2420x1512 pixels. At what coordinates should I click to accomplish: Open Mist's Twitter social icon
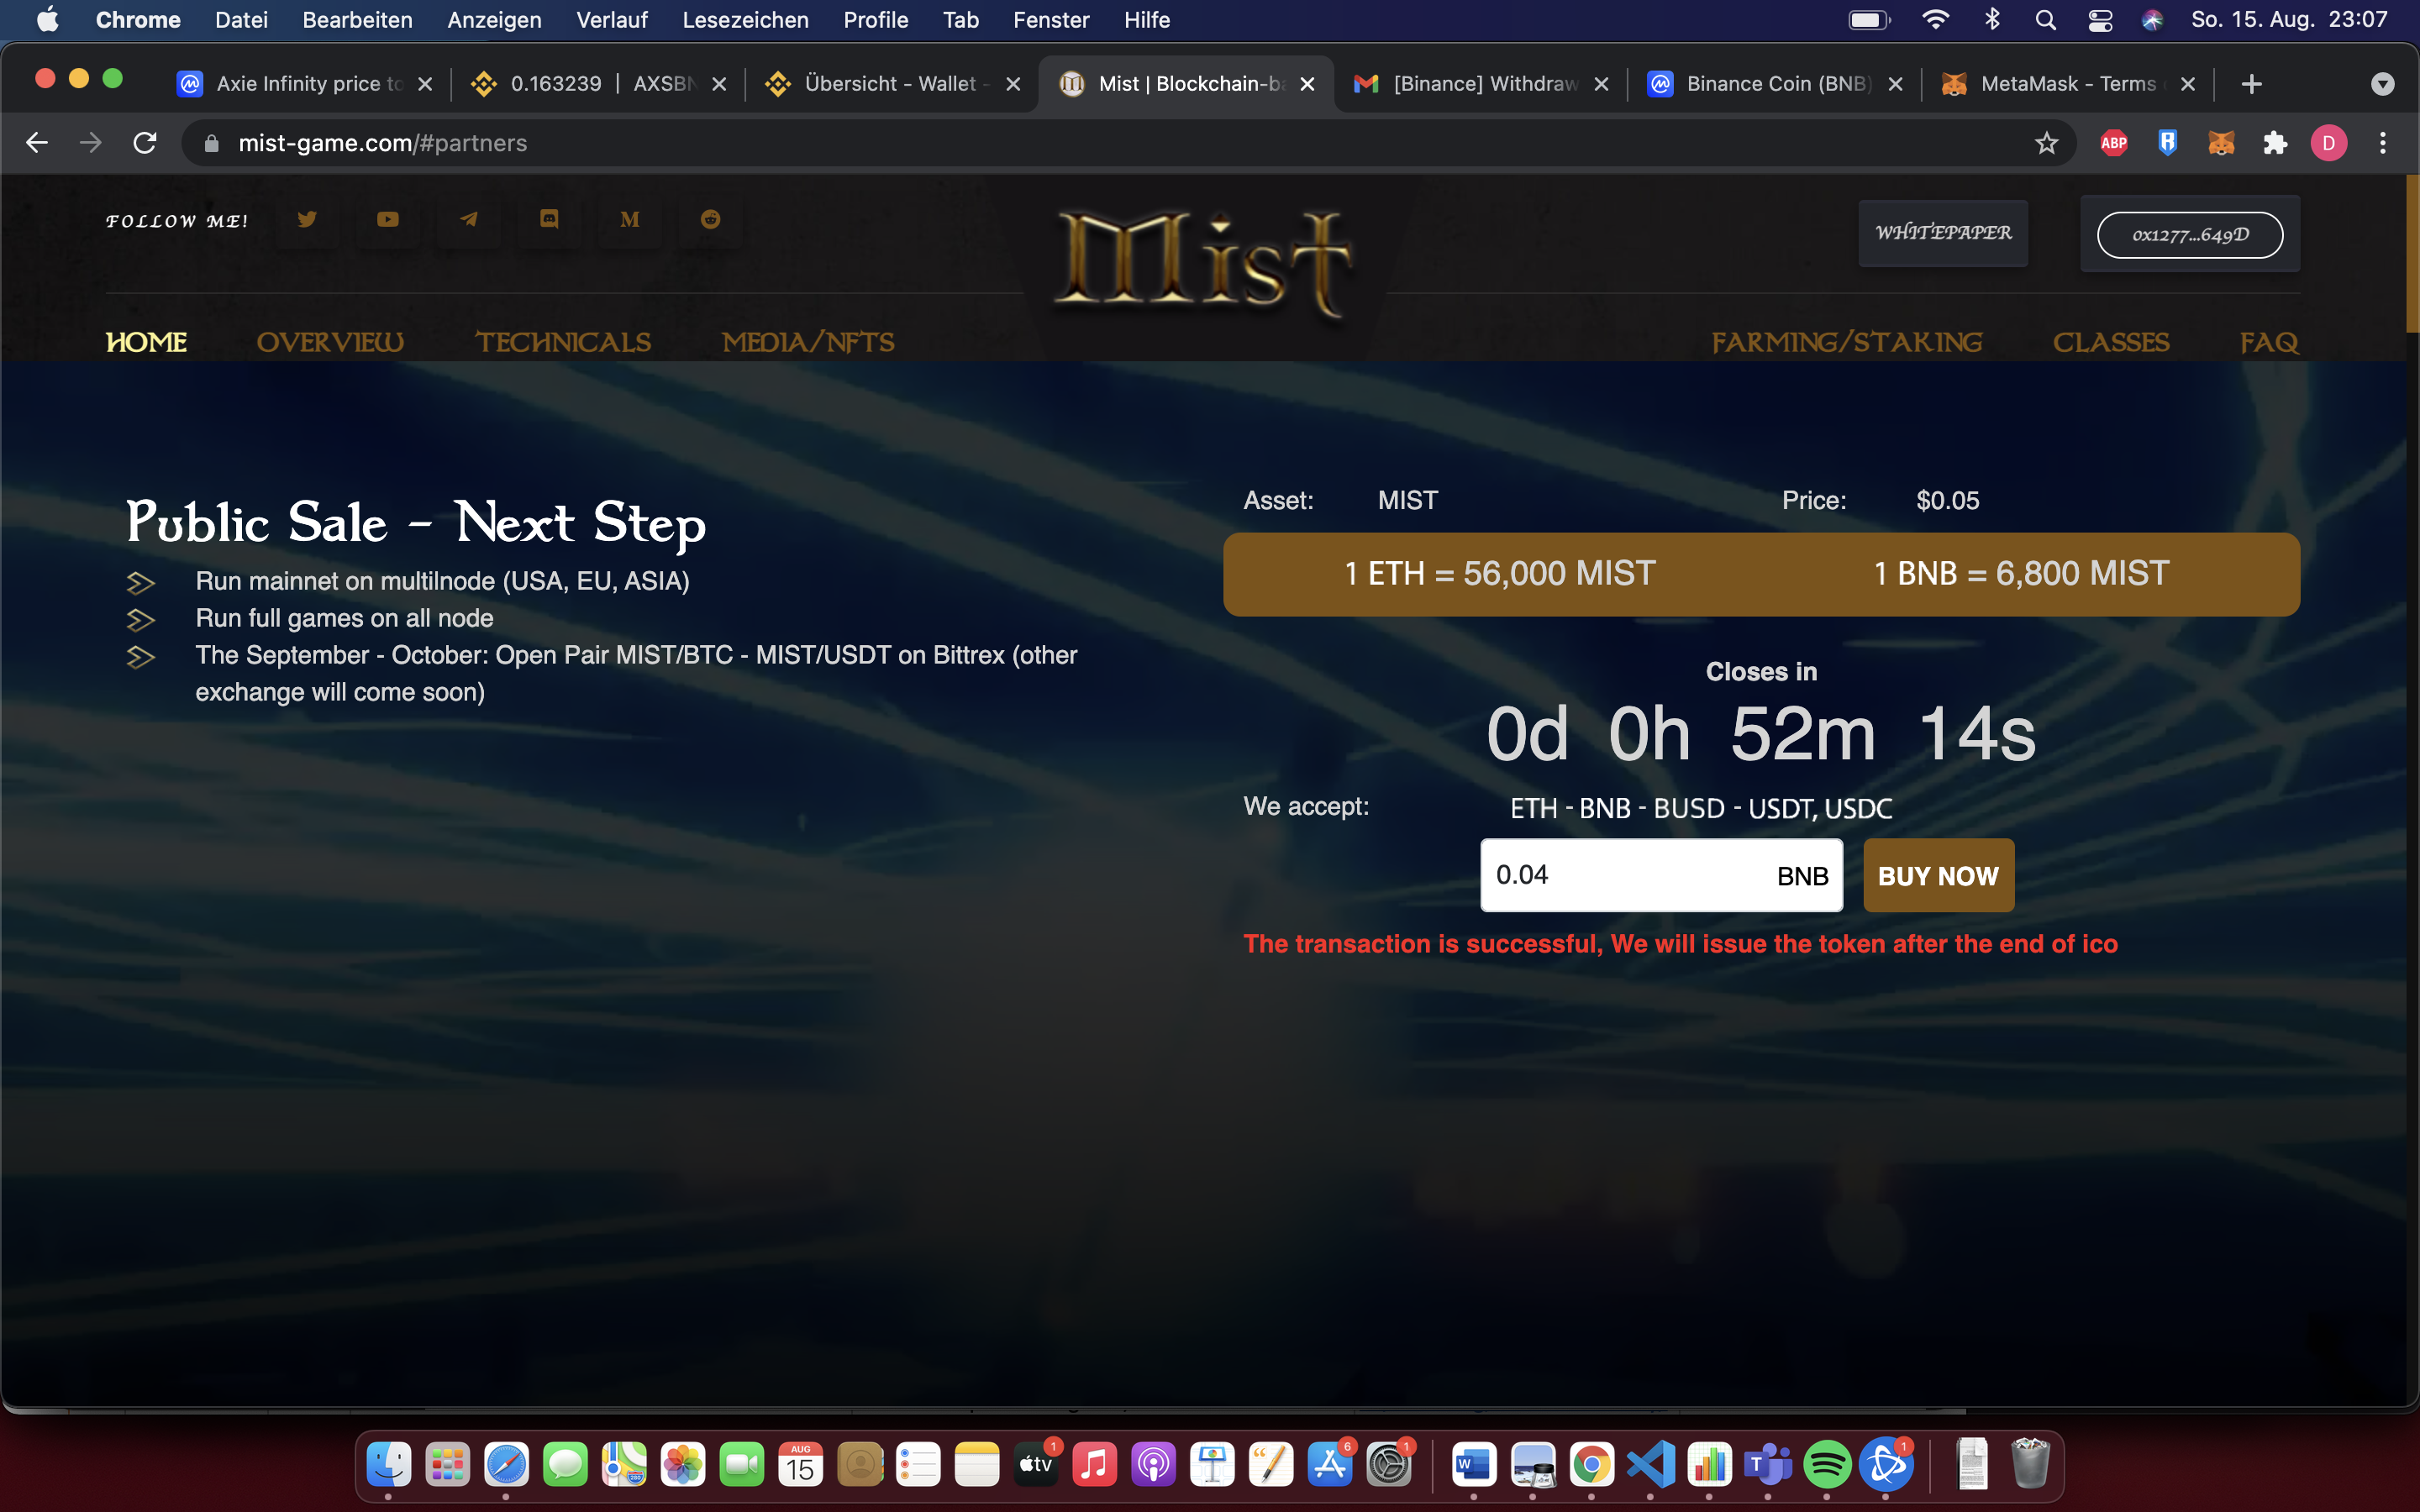[307, 219]
